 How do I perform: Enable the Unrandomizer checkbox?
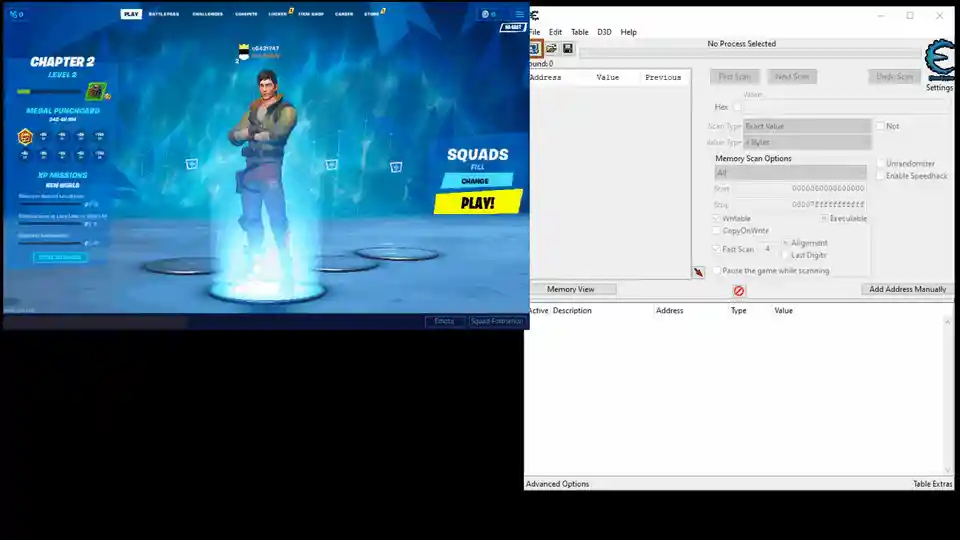[x=880, y=163]
